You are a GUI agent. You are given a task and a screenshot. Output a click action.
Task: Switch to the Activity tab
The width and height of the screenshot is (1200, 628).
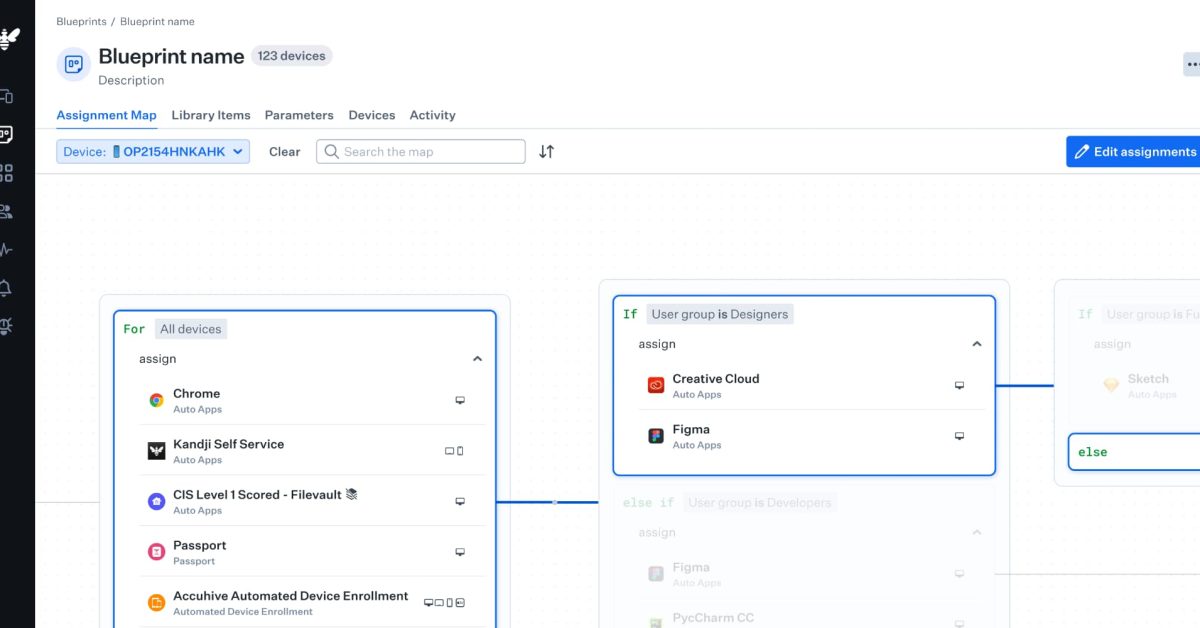point(432,115)
